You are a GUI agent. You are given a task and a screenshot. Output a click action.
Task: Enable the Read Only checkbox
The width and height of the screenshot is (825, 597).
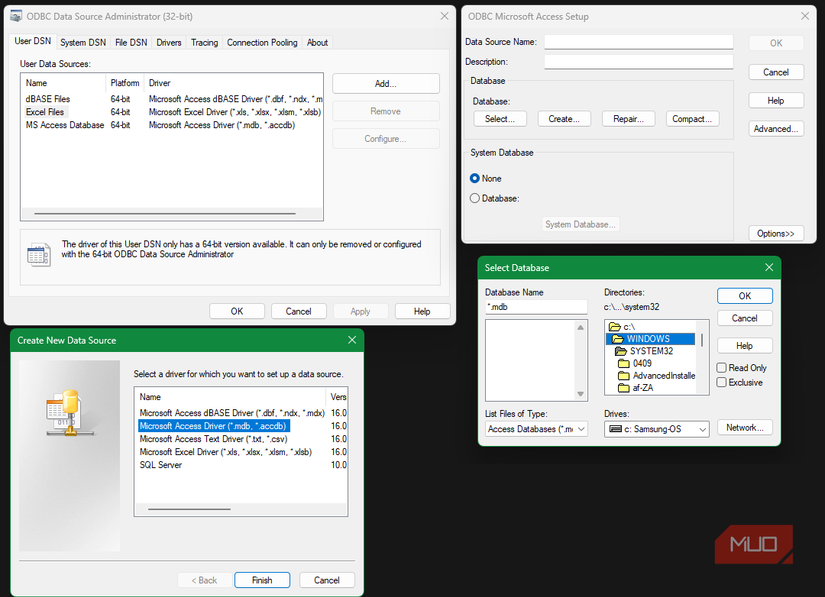(722, 368)
